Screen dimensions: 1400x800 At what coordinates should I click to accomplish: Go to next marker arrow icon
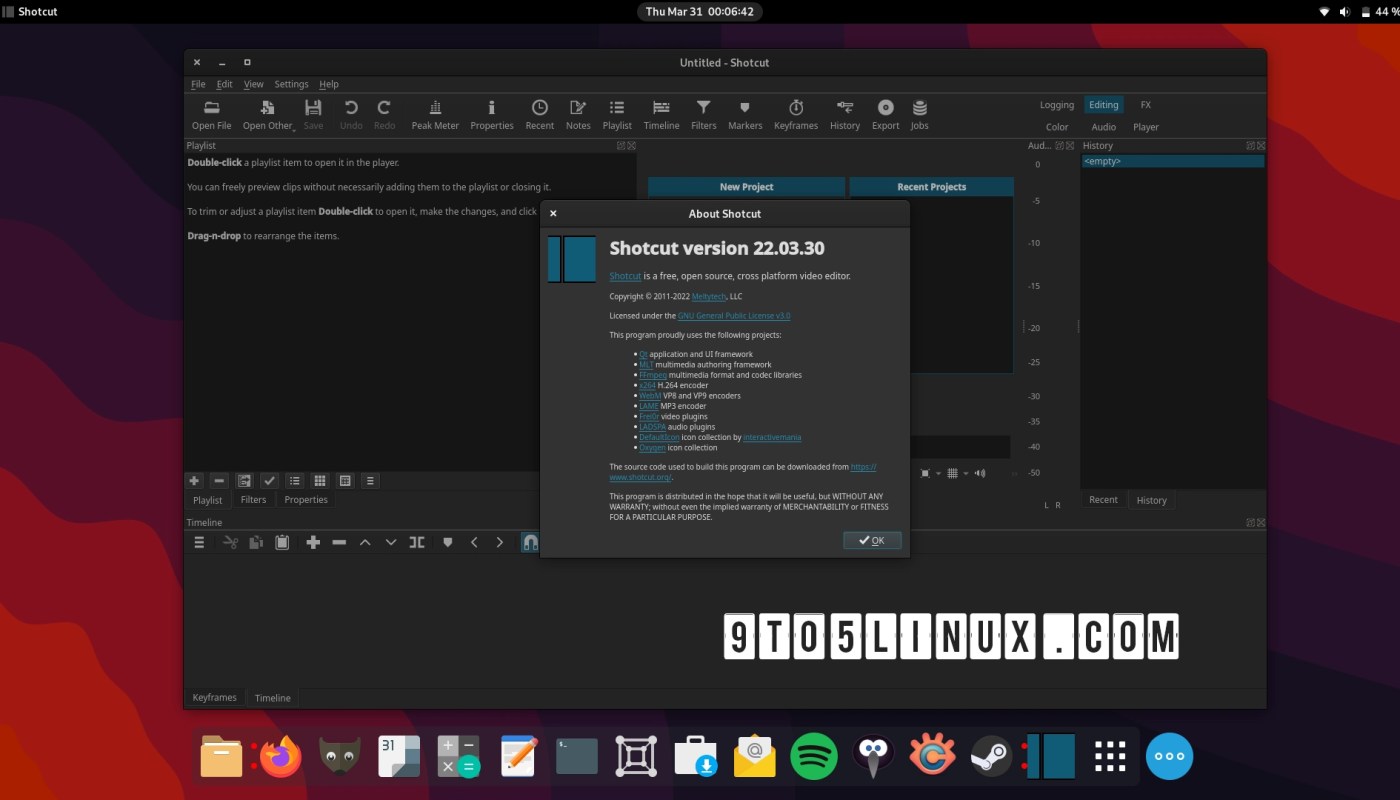500,542
